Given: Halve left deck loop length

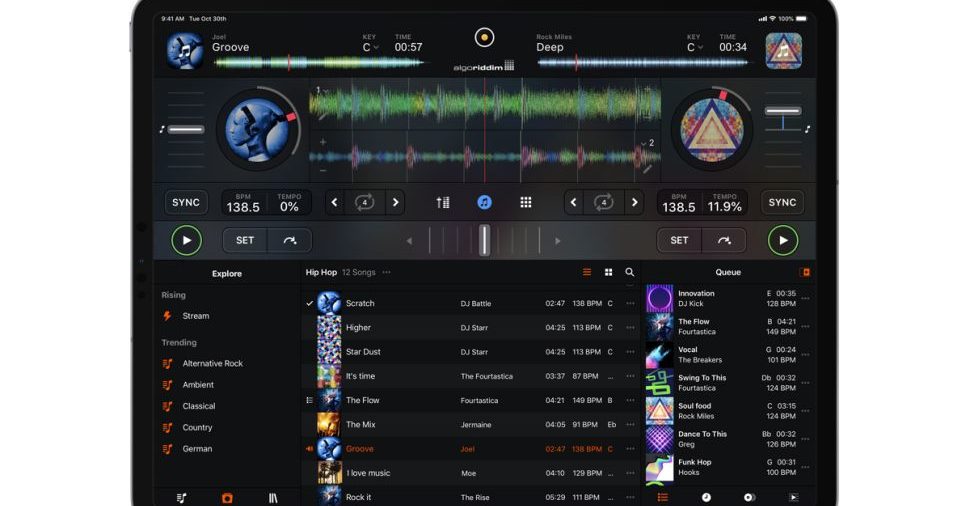Looking at the screenshot, I should (x=335, y=202).
